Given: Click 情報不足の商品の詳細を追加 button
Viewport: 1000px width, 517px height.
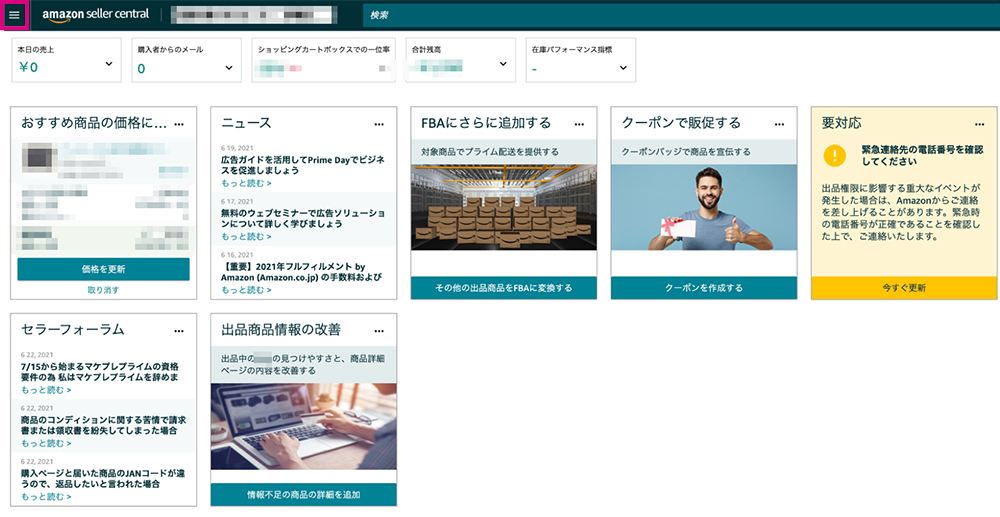Looking at the screenshot, I should click(x=304, y=494).
